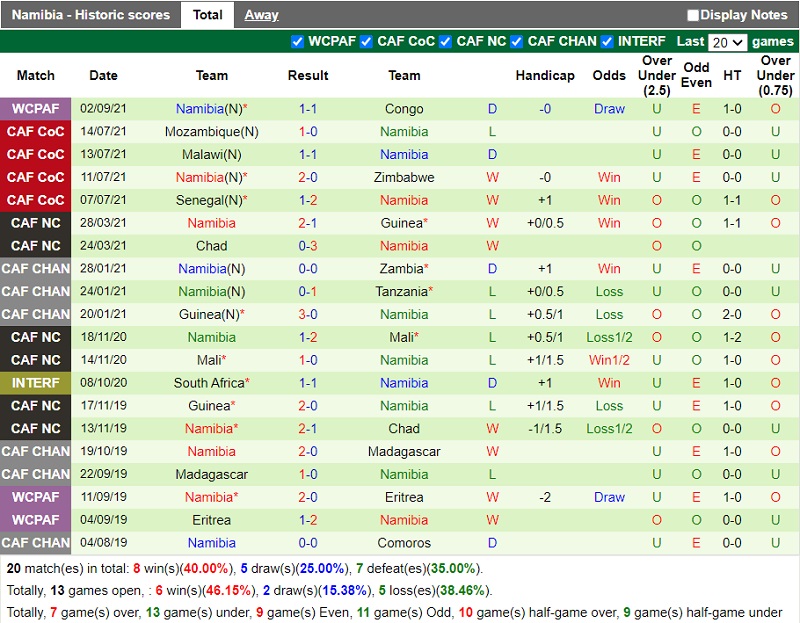Click the Over Under (0.75) column header
This screenshot has width=800, height=623.
click(x=775, y=76)
